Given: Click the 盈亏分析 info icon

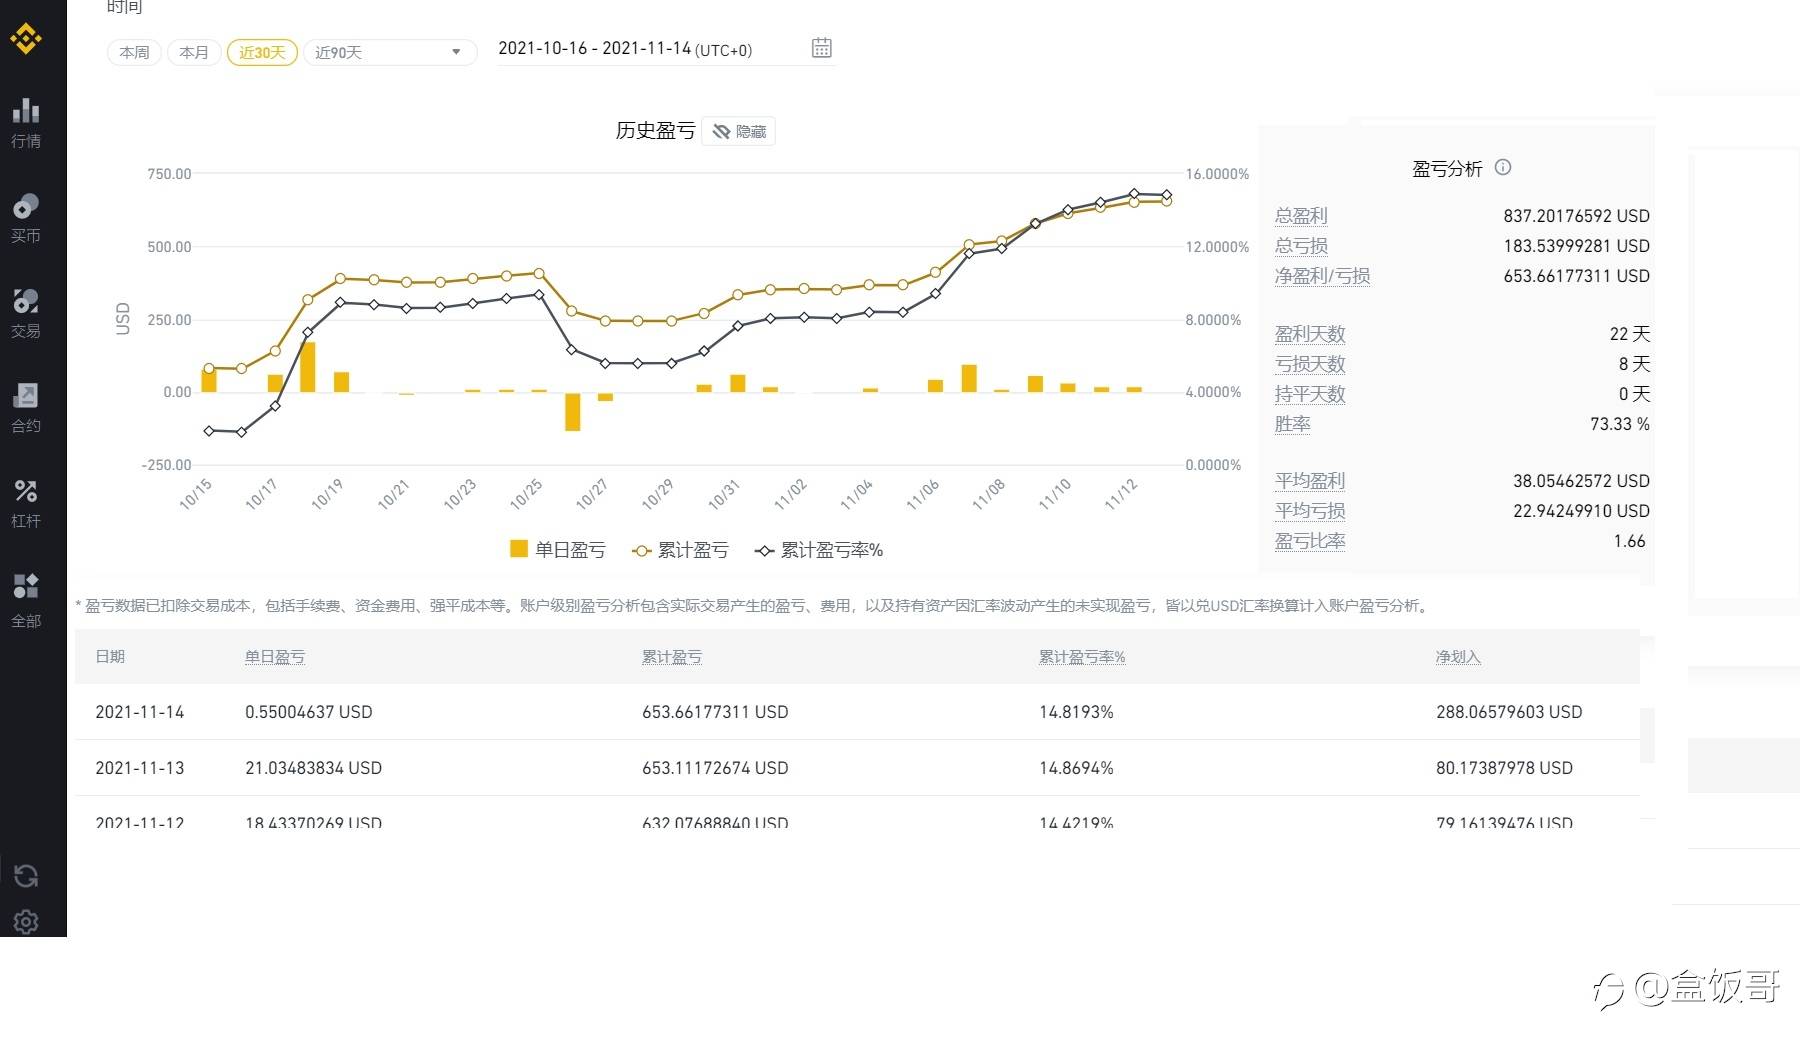Looking at the screenshot, I should click(x=1502, y=167).
